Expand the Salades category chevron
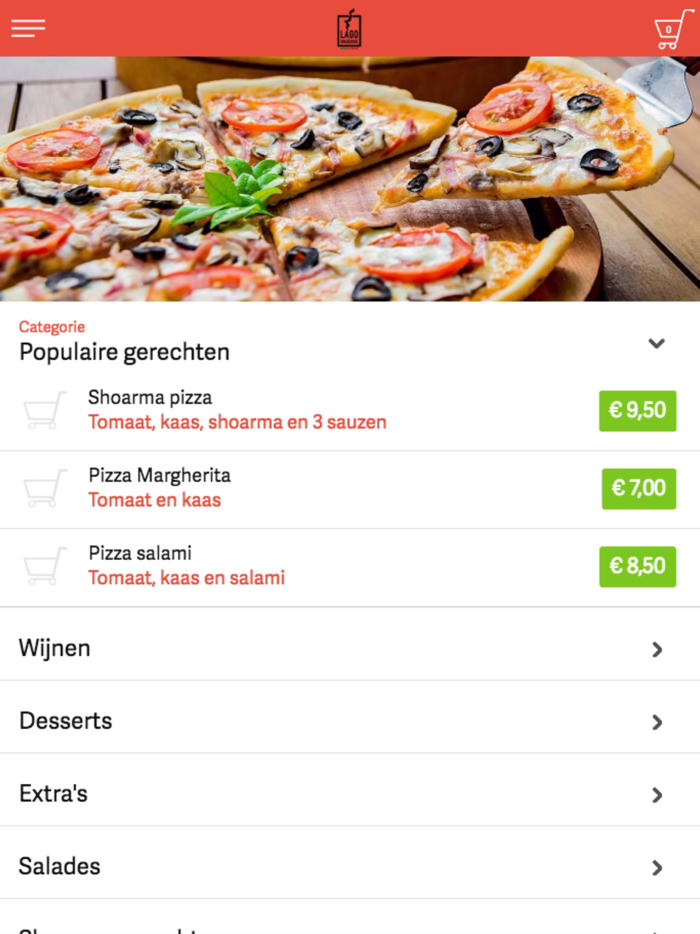700x934 pixels. [x=657, y=867]
